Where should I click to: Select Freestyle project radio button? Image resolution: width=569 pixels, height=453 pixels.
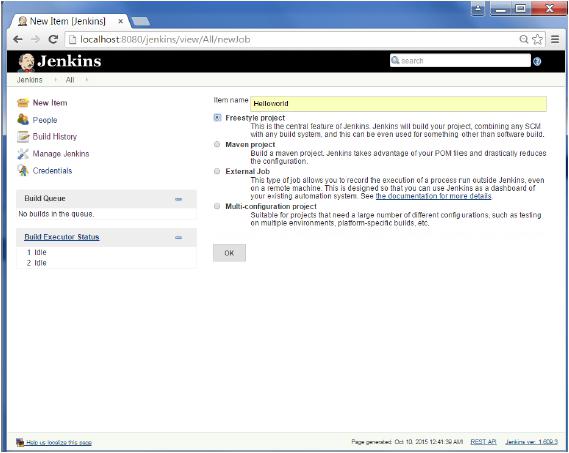click(217, 118)
